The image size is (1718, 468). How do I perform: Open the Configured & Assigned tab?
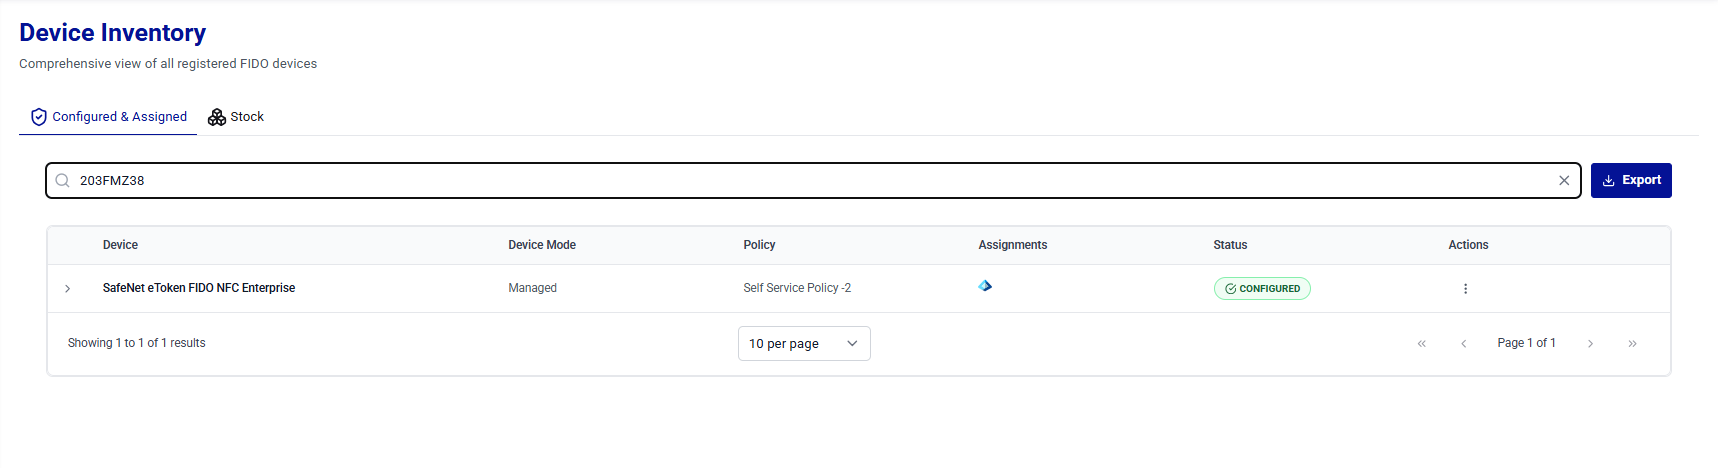(108, 117)
